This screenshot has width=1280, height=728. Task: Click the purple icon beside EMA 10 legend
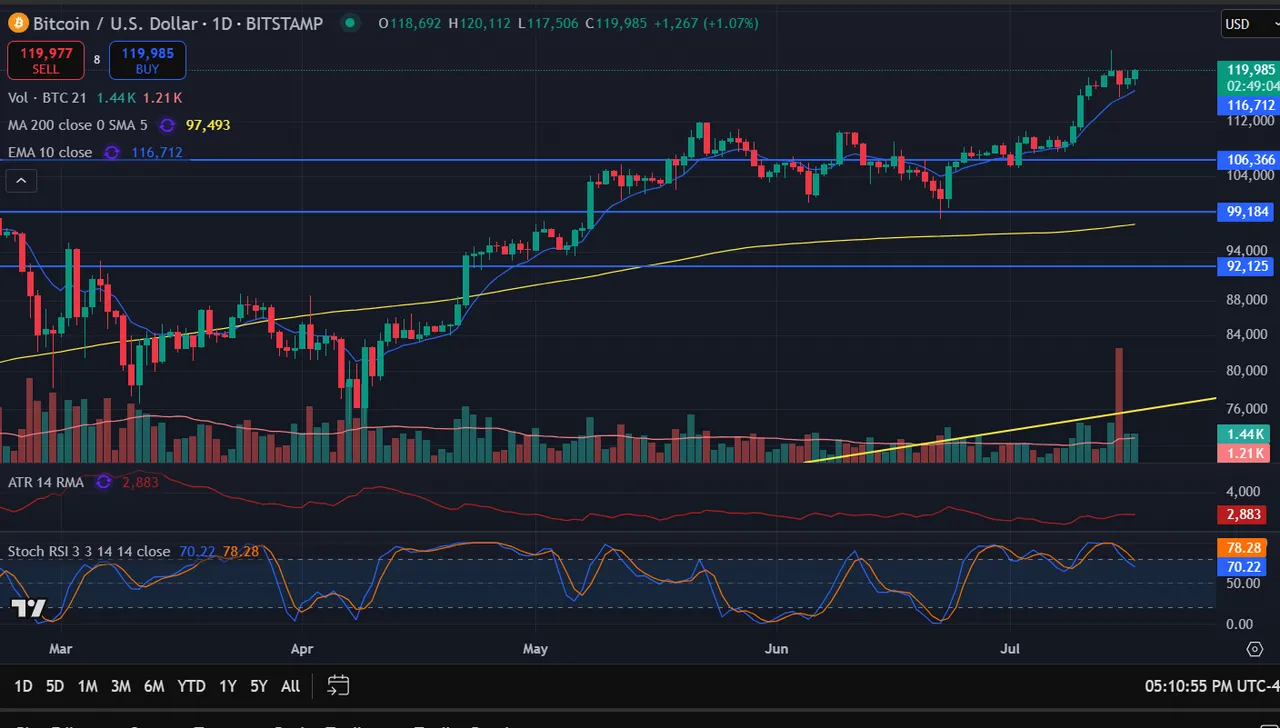[x=112, y=152]
